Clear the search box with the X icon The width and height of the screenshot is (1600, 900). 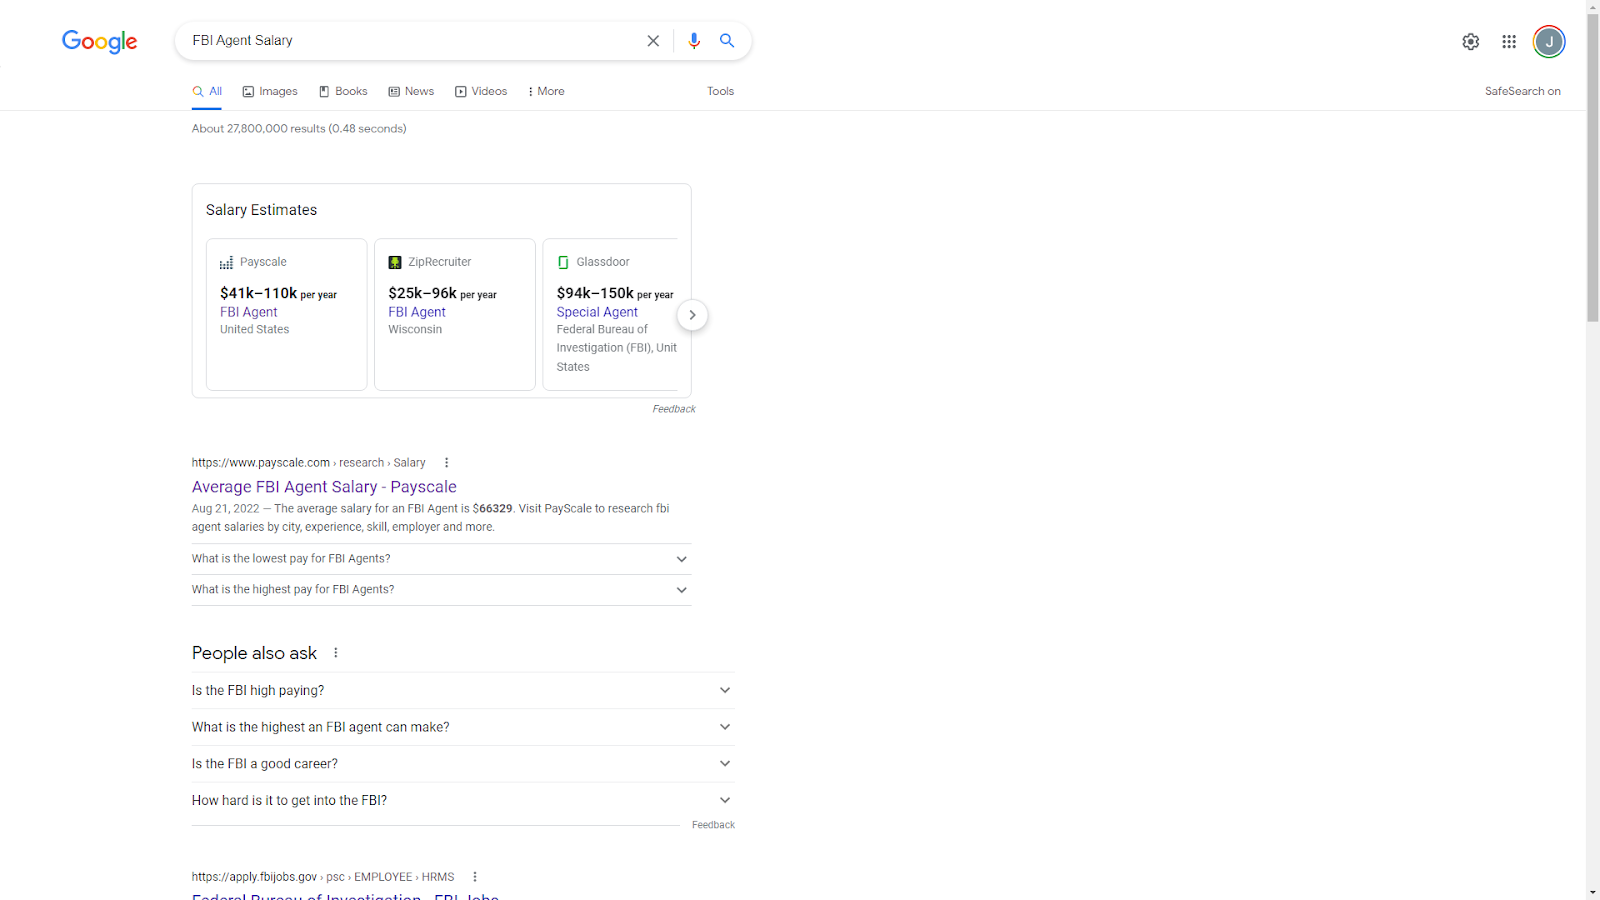(653, 41)
